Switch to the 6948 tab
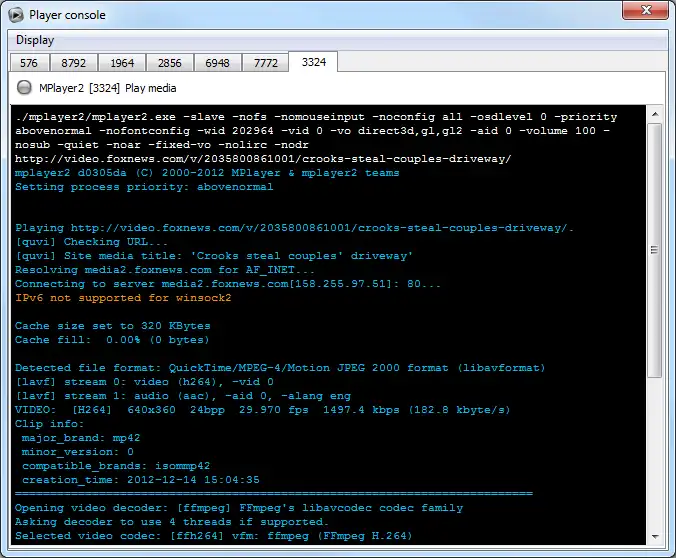The image size is (676, 558). tap(217, 63)
